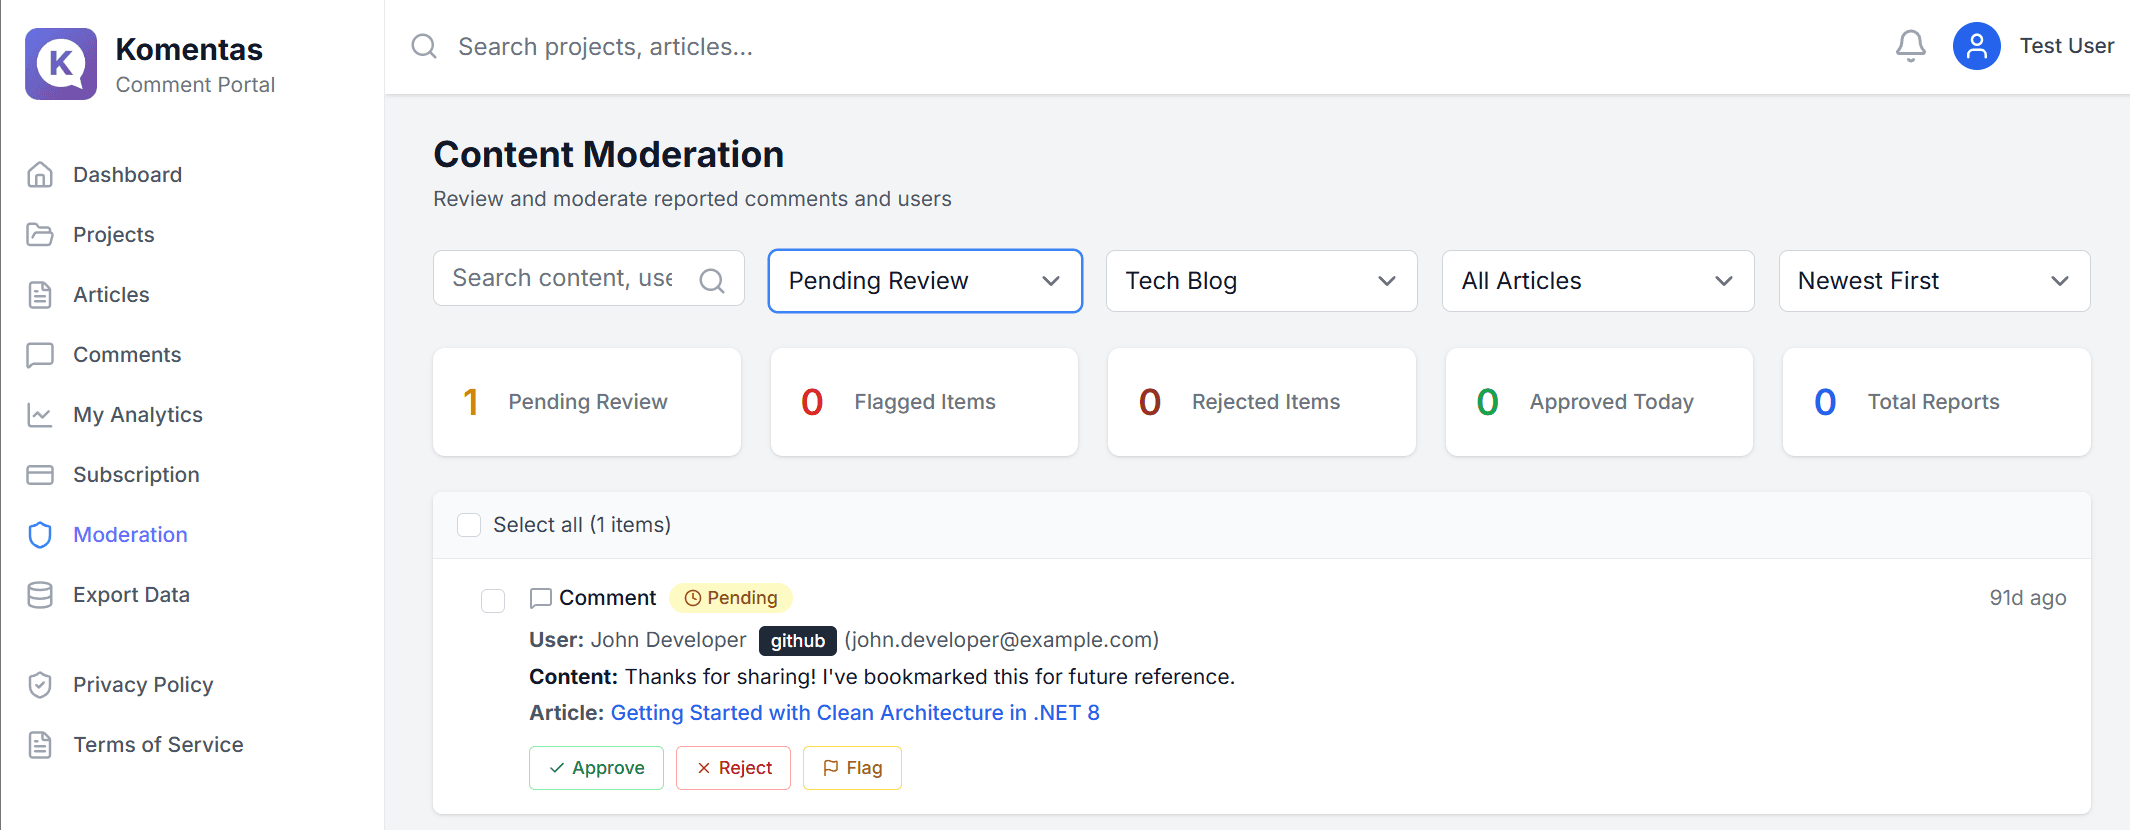Click the Export Data database icon
This screenshot has width=2130, height=830.
point(40,595)
